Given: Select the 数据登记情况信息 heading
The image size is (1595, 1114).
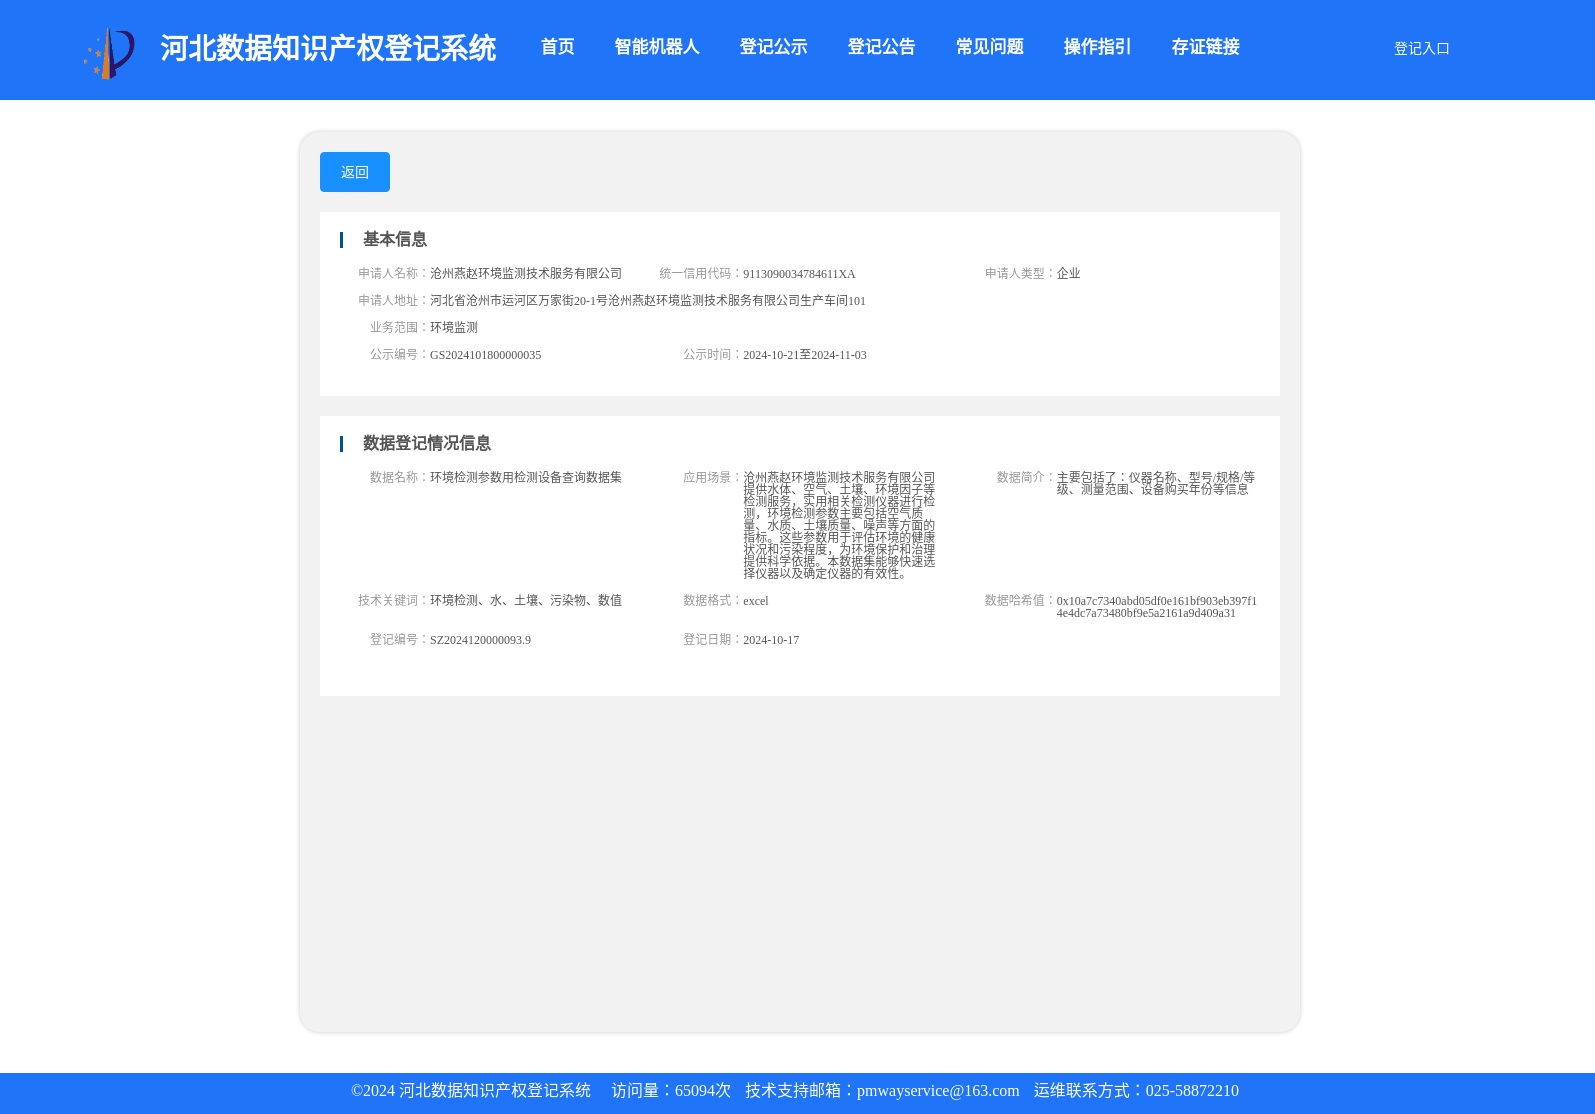Looking at the screenshot, I should click(x=427, y=443).
